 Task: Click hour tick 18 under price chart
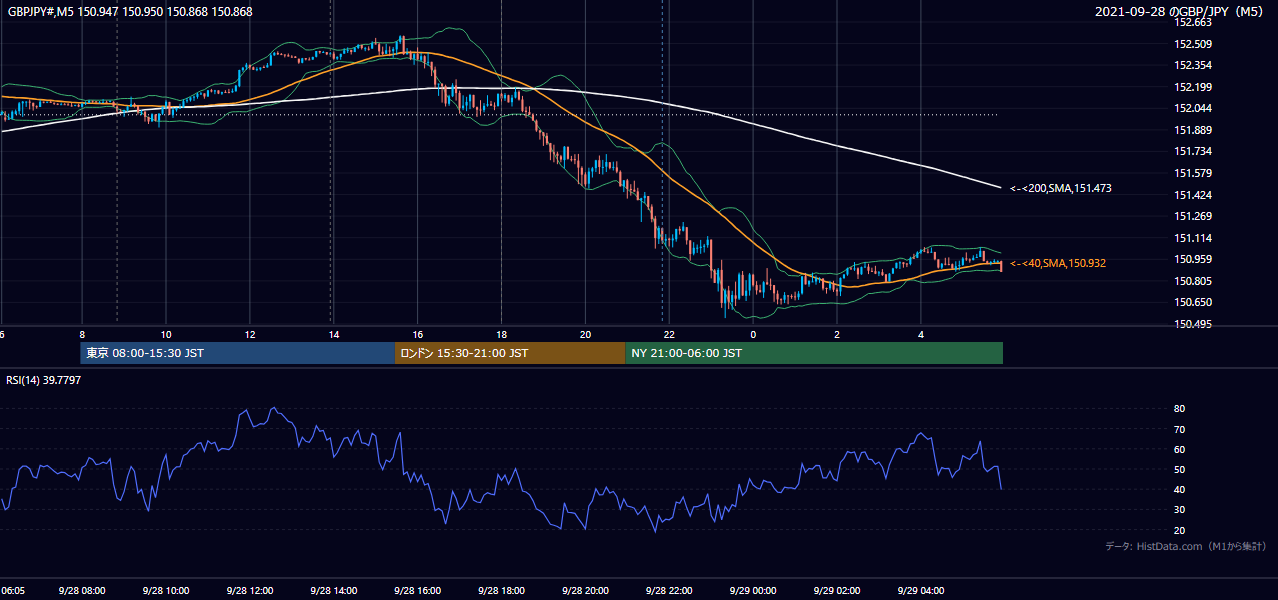[x=502, y=334]
